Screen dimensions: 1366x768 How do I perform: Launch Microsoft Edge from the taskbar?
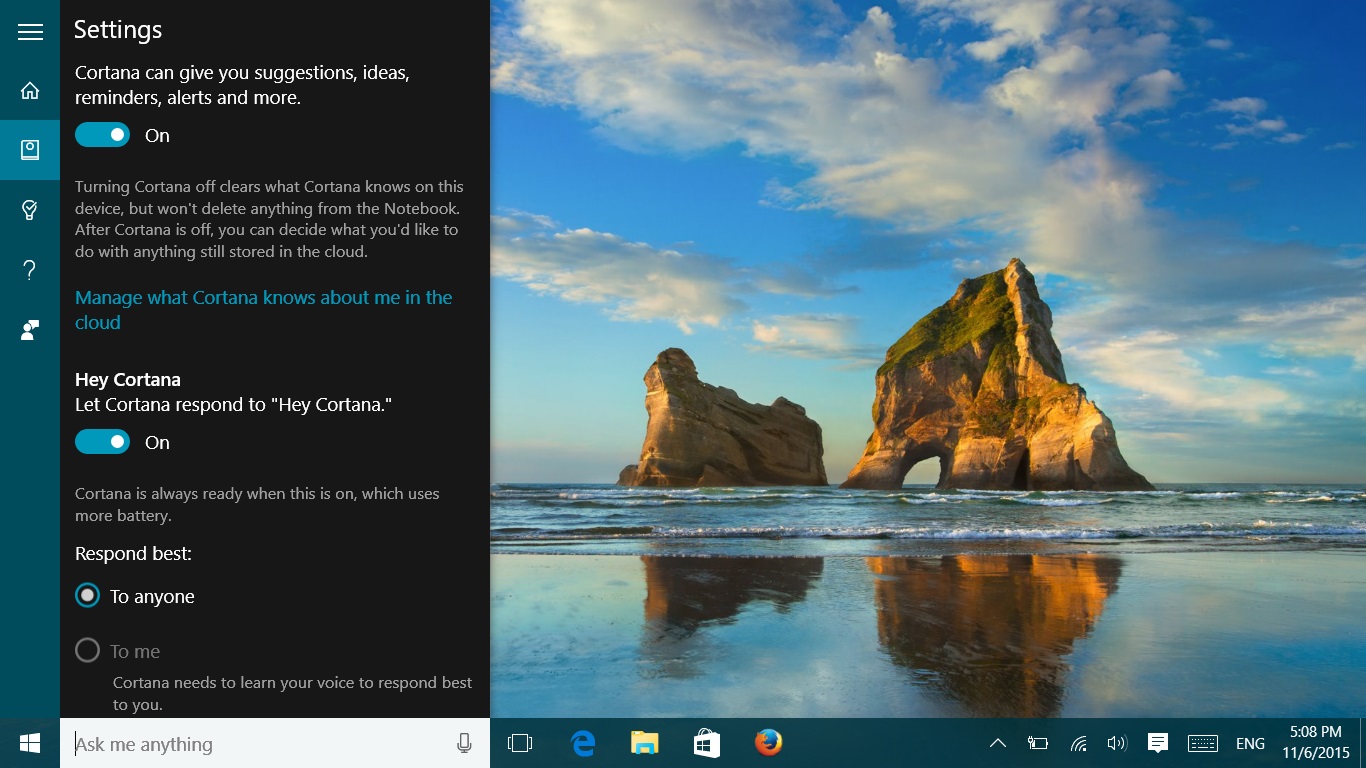click(583, 743)
